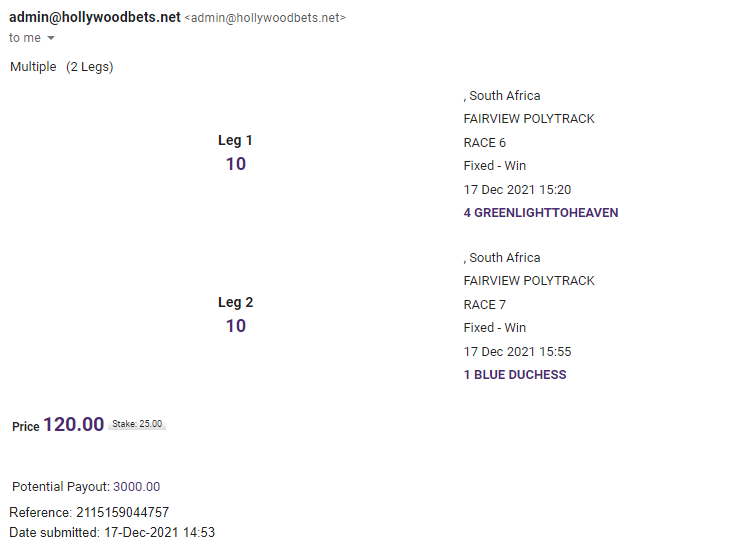Click RACE 7 text in Leg 2
Viewport: 746px width, 546px height.
point(485,305)
